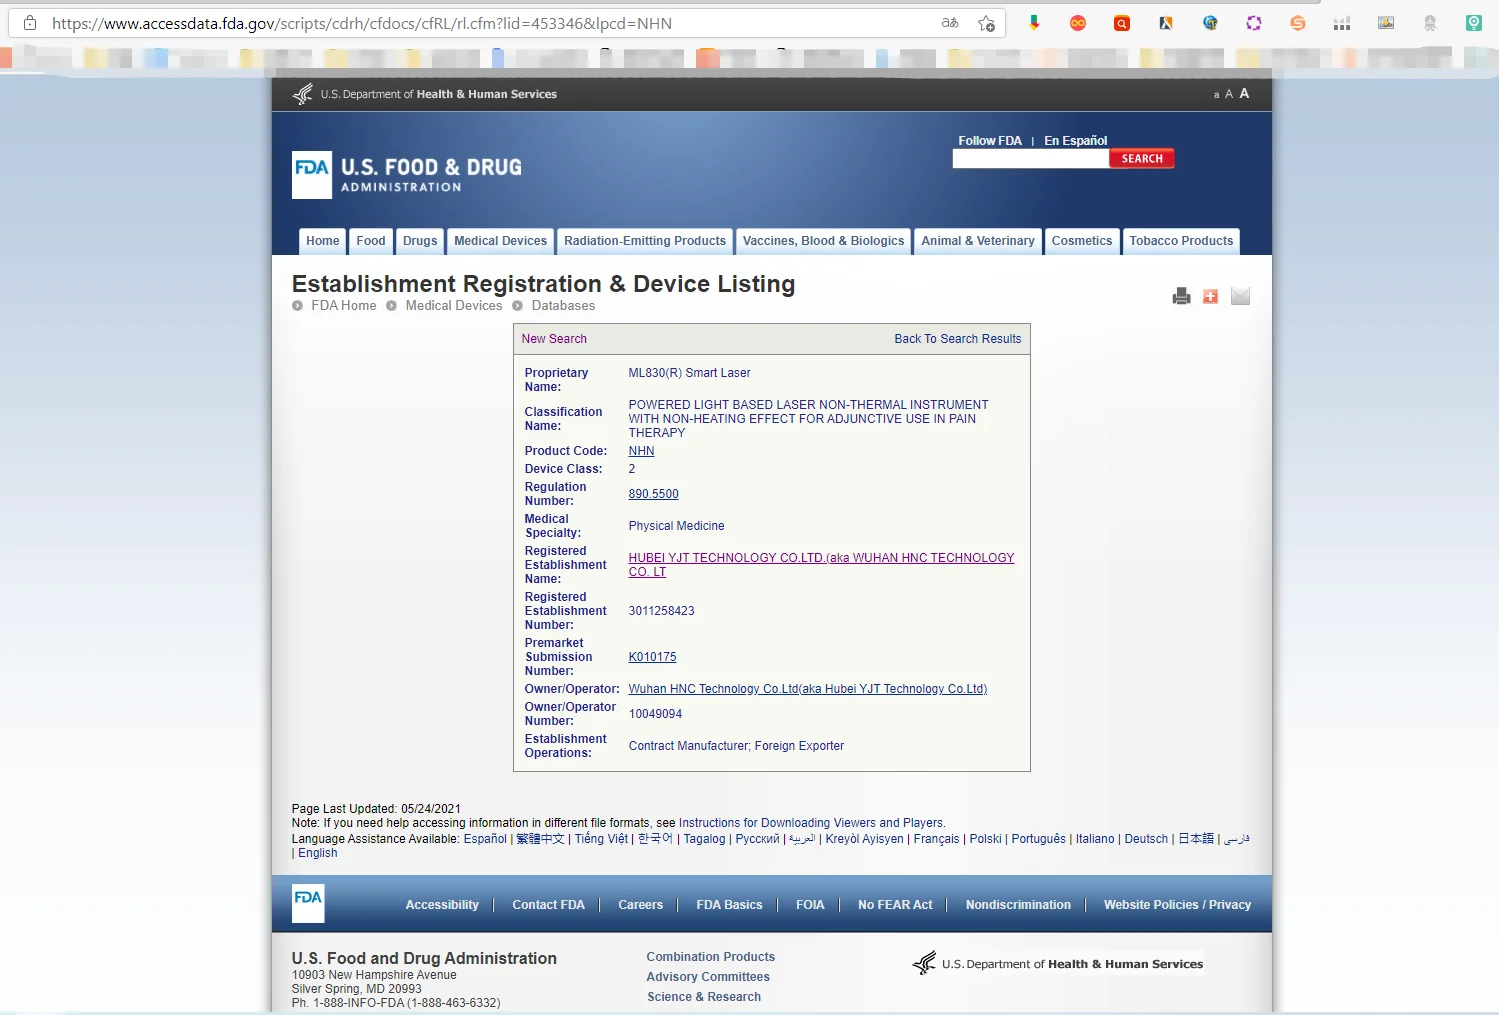Select English language assistance link

tap(318, 853)
